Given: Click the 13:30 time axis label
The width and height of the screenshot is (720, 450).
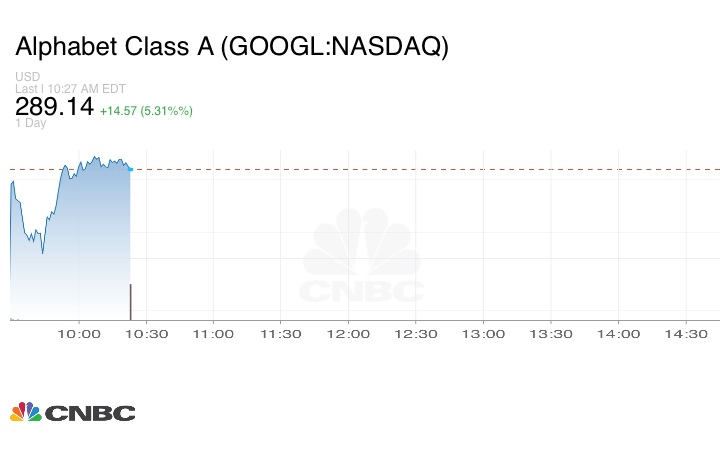Looking at the screenshot, I should pos(551,334).
